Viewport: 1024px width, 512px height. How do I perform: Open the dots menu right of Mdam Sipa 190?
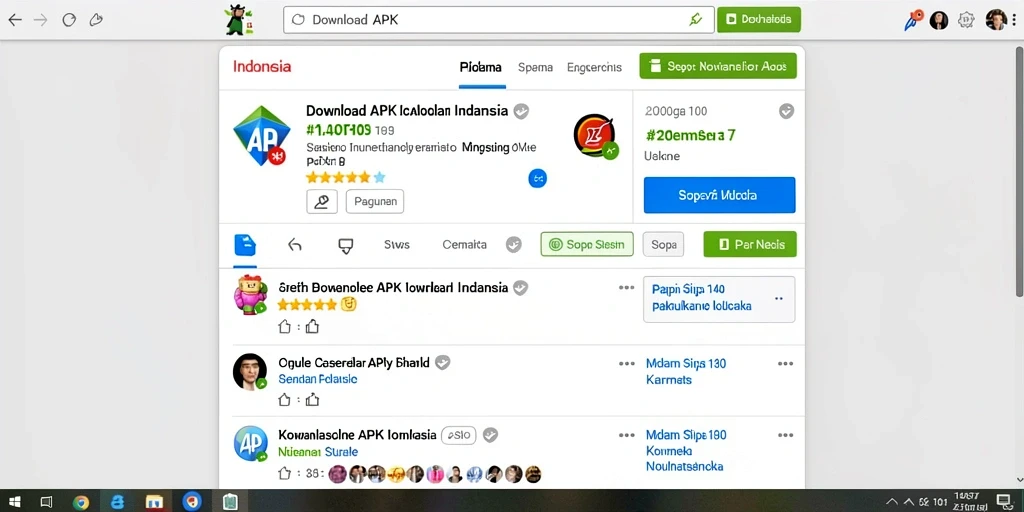[x=785, y=435]
